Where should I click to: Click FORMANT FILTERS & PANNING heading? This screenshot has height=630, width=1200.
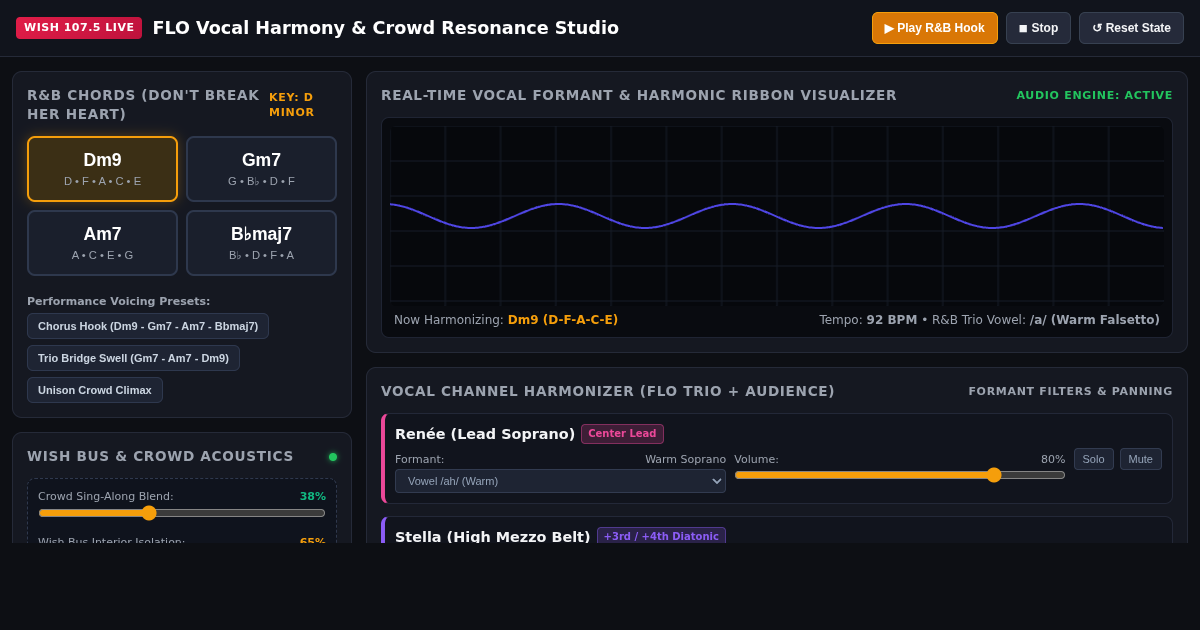click(x=1070, y=392)
